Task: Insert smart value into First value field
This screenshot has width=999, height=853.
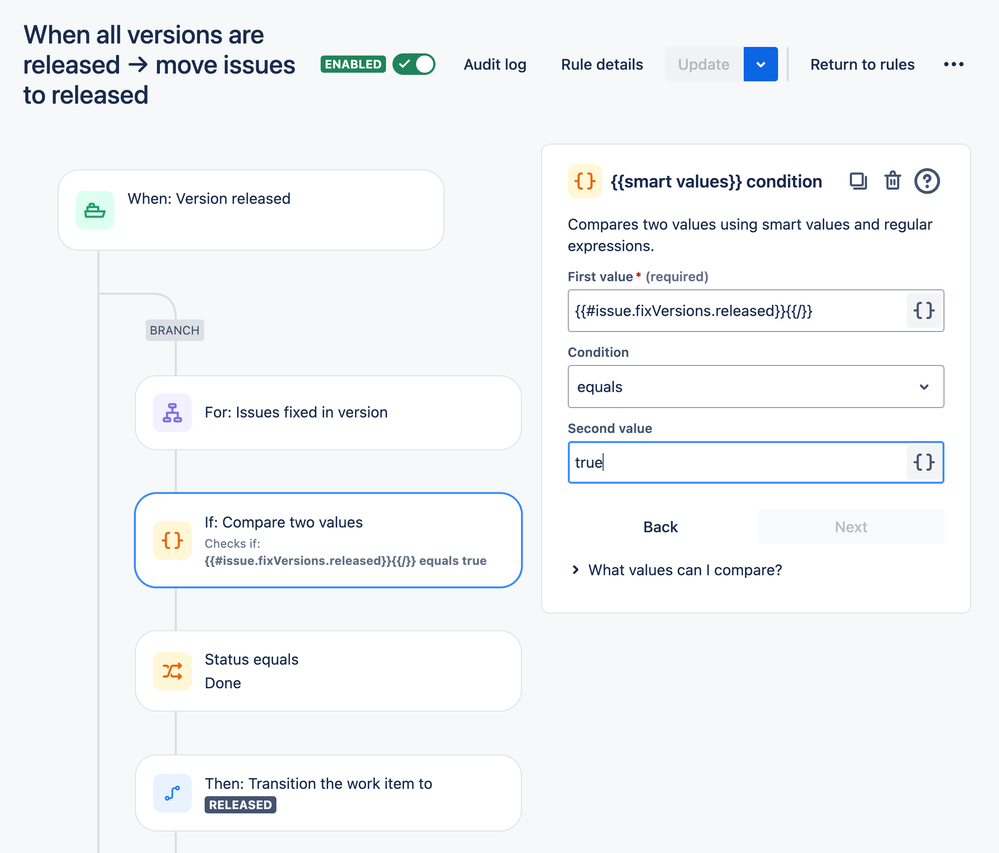Action: point(924,311)
